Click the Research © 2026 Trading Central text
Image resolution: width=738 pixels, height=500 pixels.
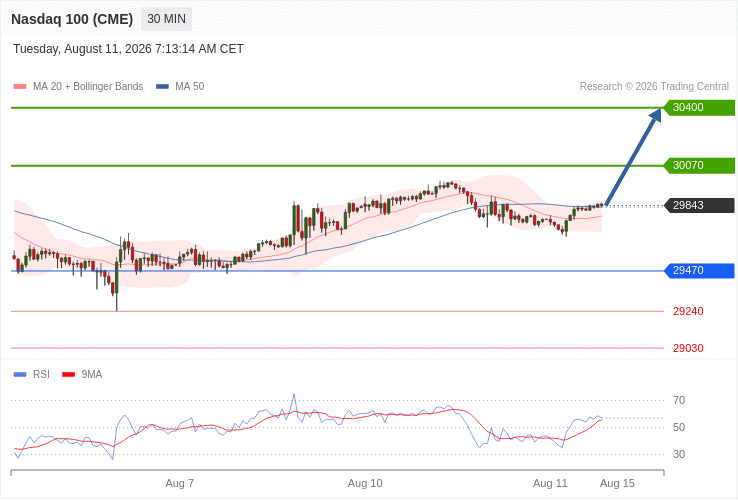[654, 87]
